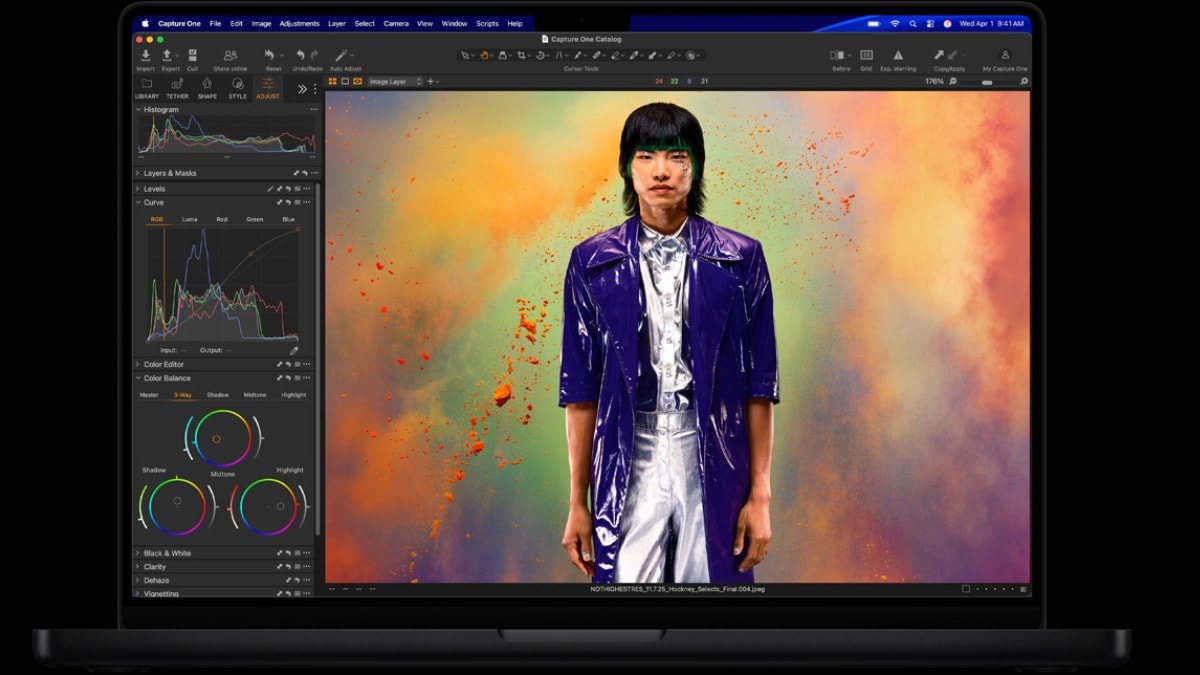Click the Spotlight search icon in menu bar

click(x=912, y=23)
